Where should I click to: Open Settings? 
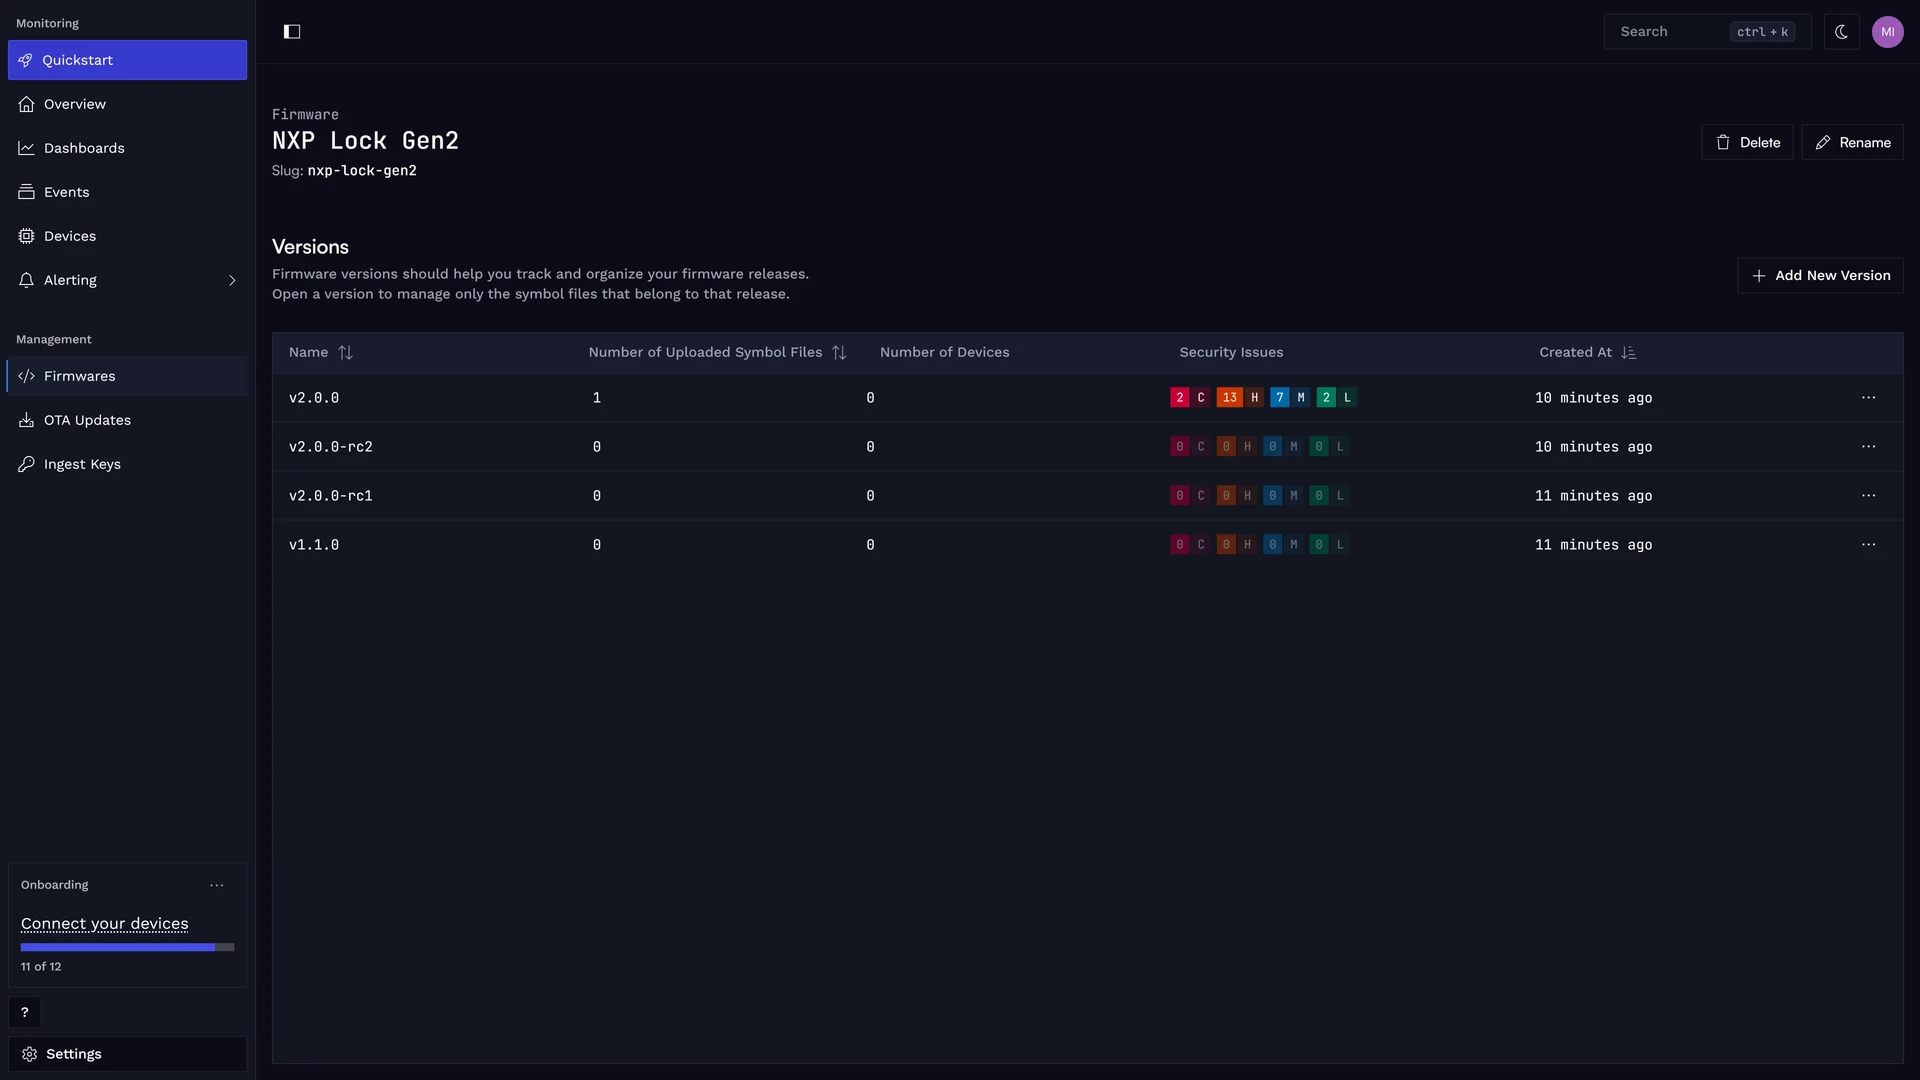click(x=127, y=1054)
